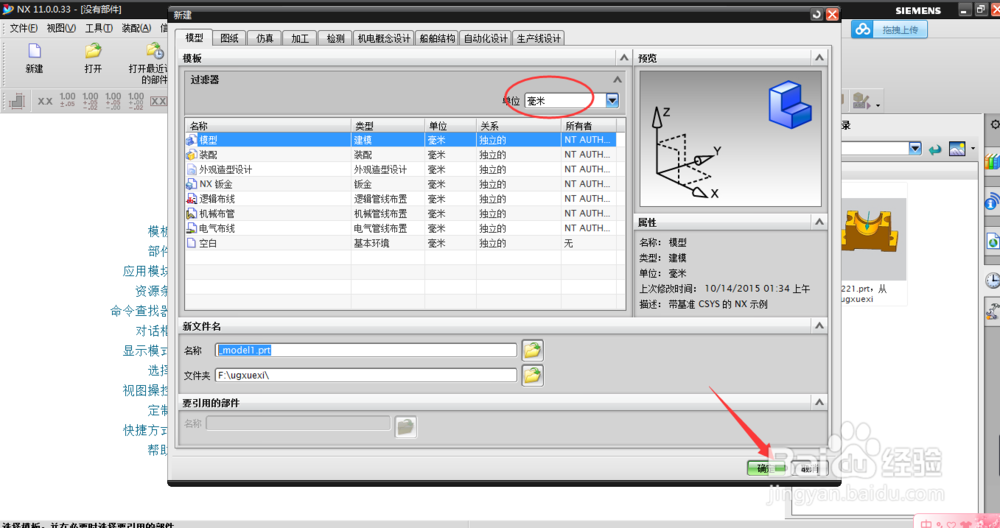Click the 应用模块 link on welcome page
The width and height of the screenshot is (1000, 528).
(145, 271)
